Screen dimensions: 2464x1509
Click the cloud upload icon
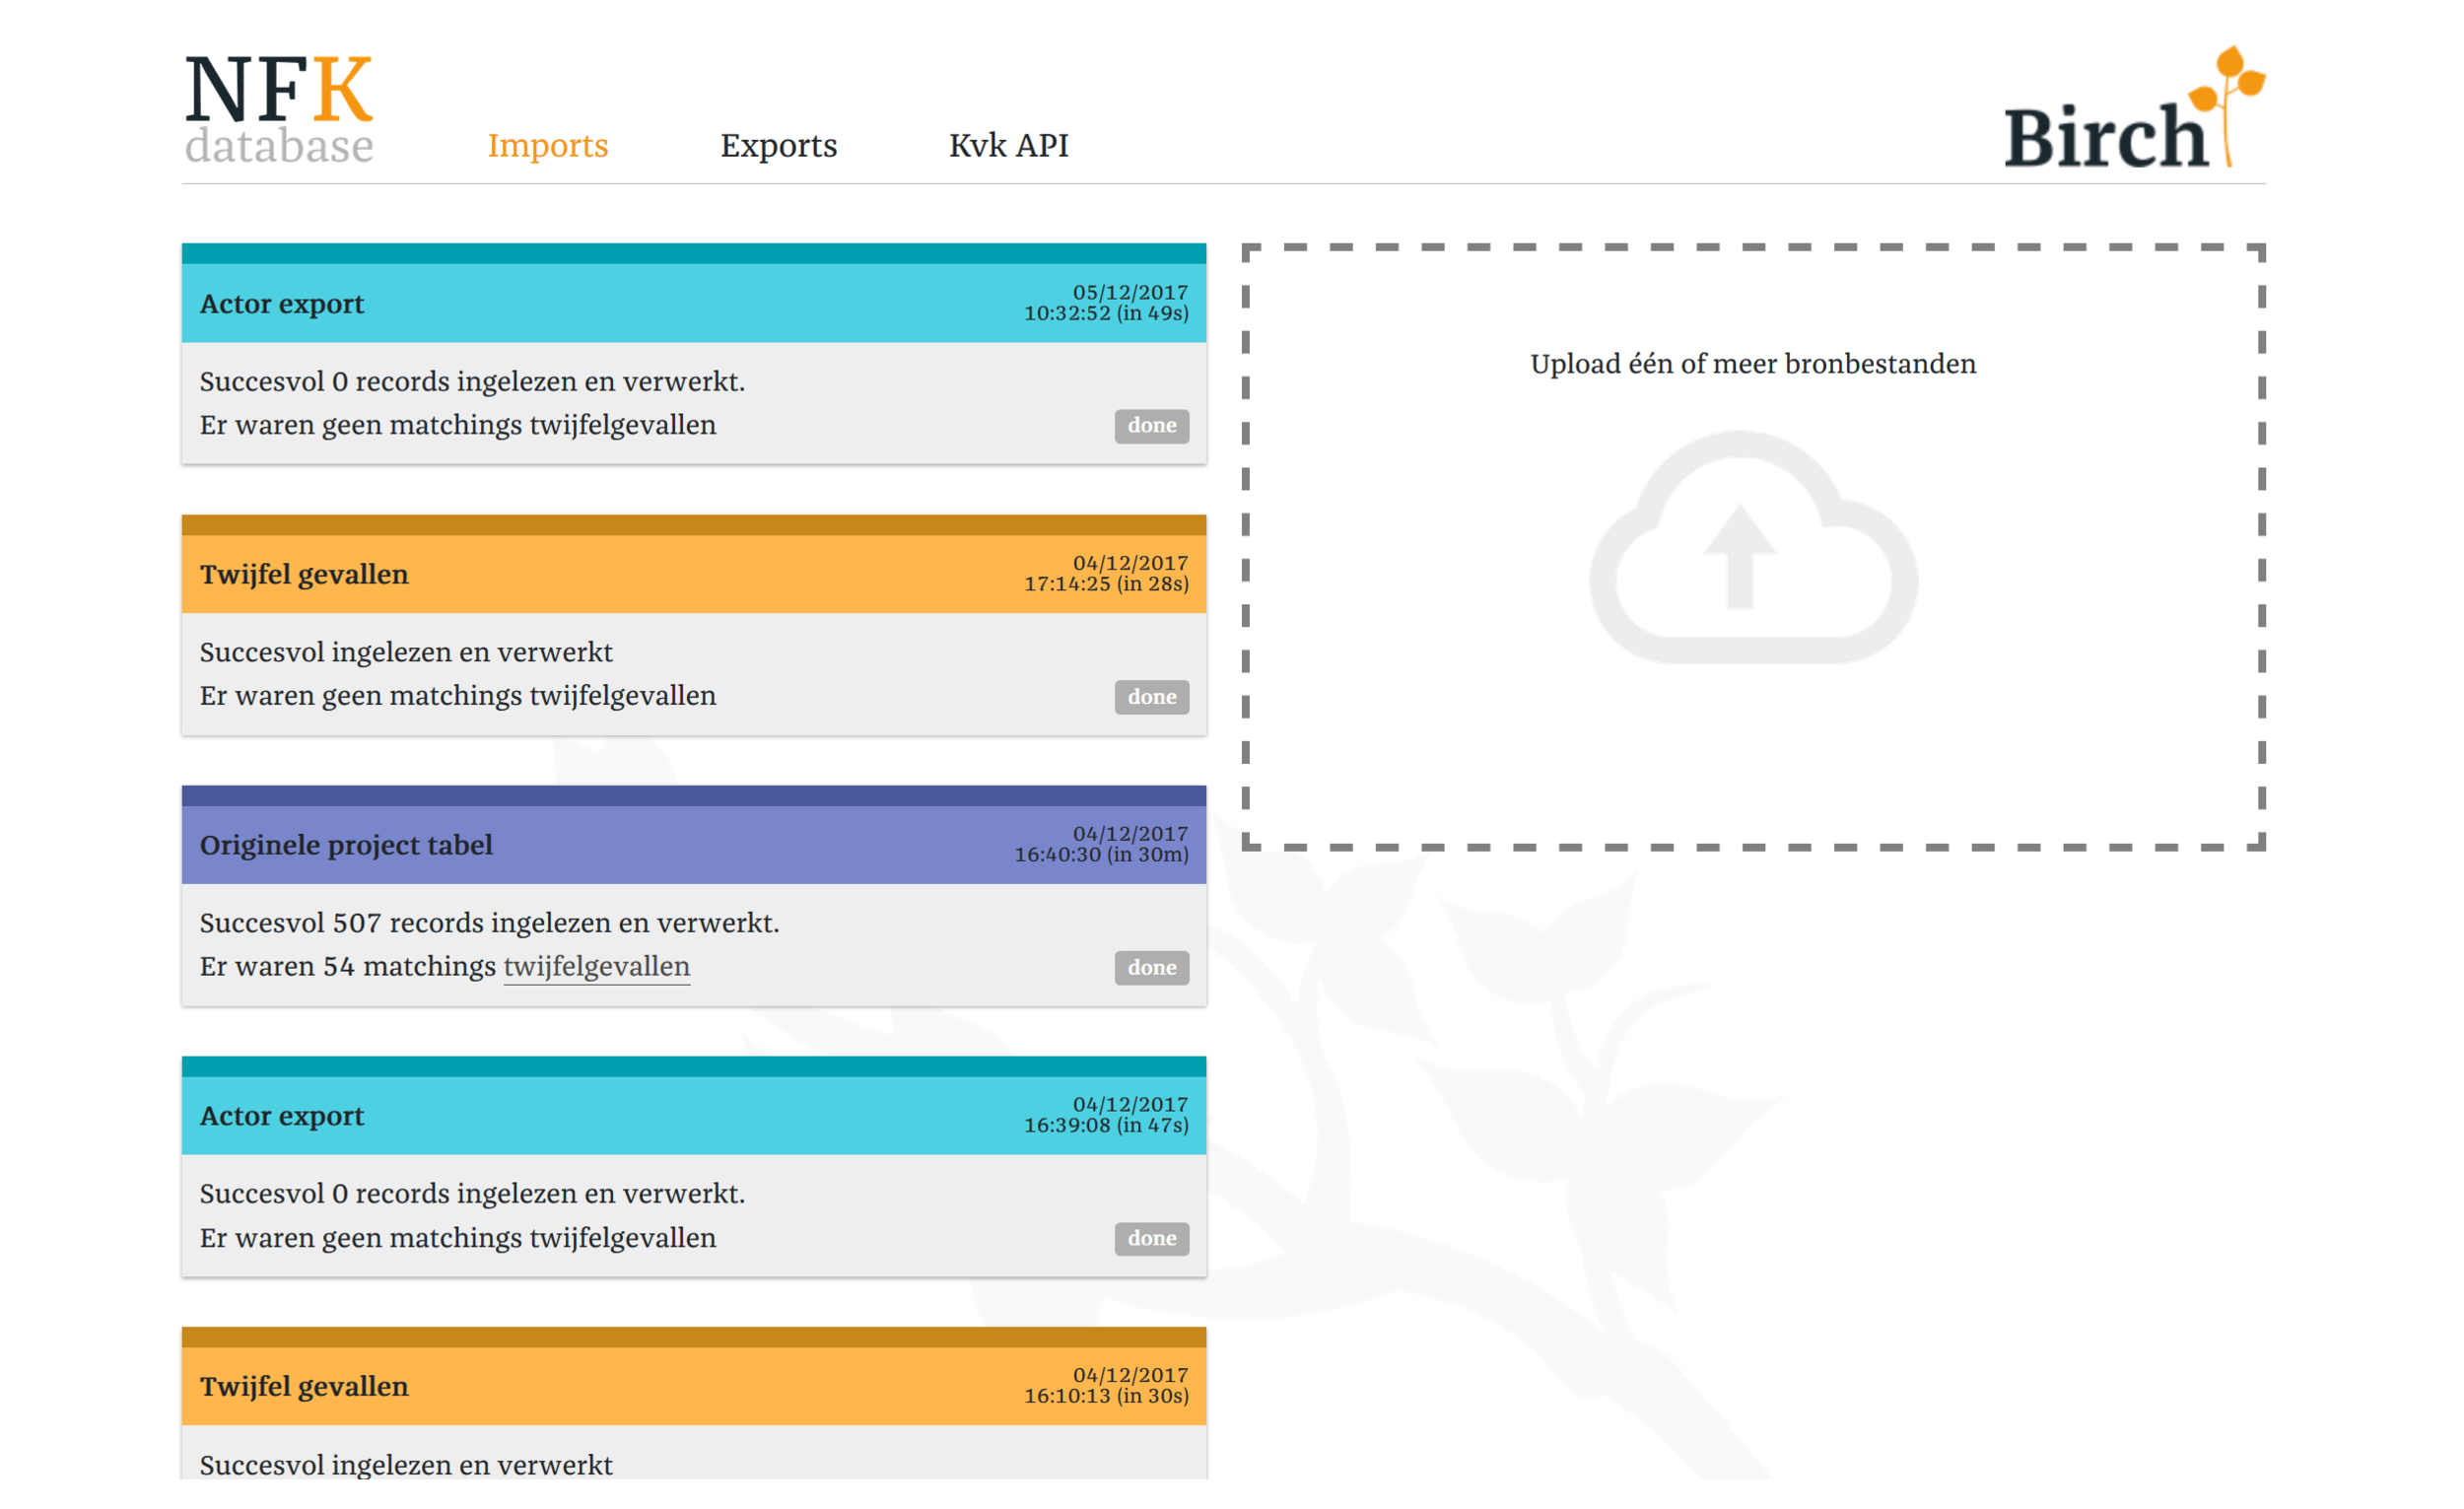coord(1753,547)
